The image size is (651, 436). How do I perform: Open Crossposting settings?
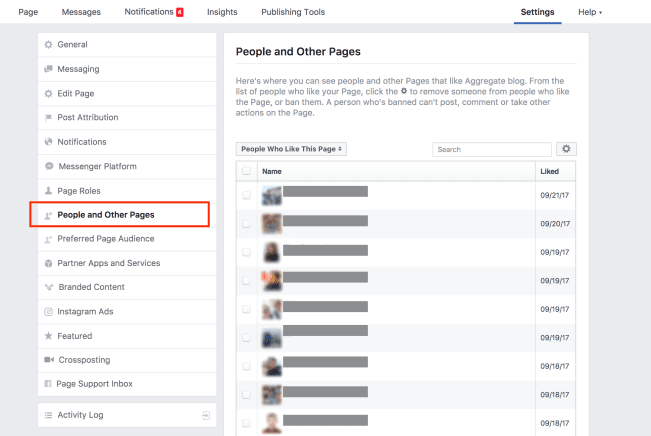point(127,360)
